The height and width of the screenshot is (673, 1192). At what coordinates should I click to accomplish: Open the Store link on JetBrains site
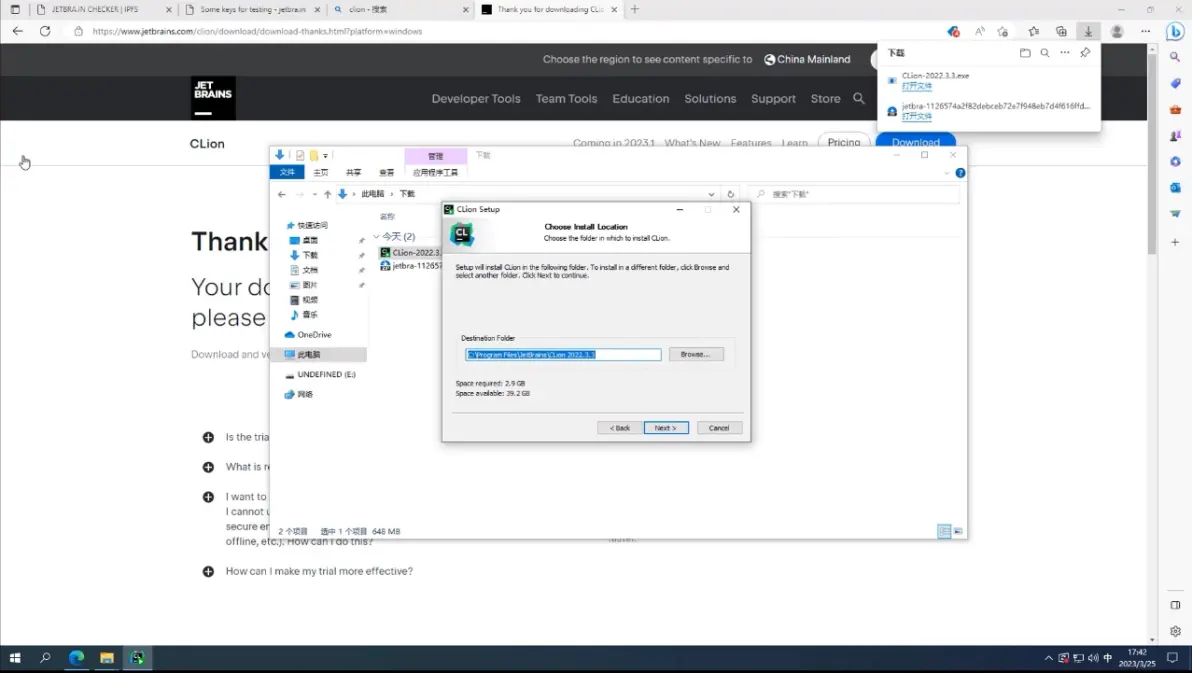click(826, 99)
